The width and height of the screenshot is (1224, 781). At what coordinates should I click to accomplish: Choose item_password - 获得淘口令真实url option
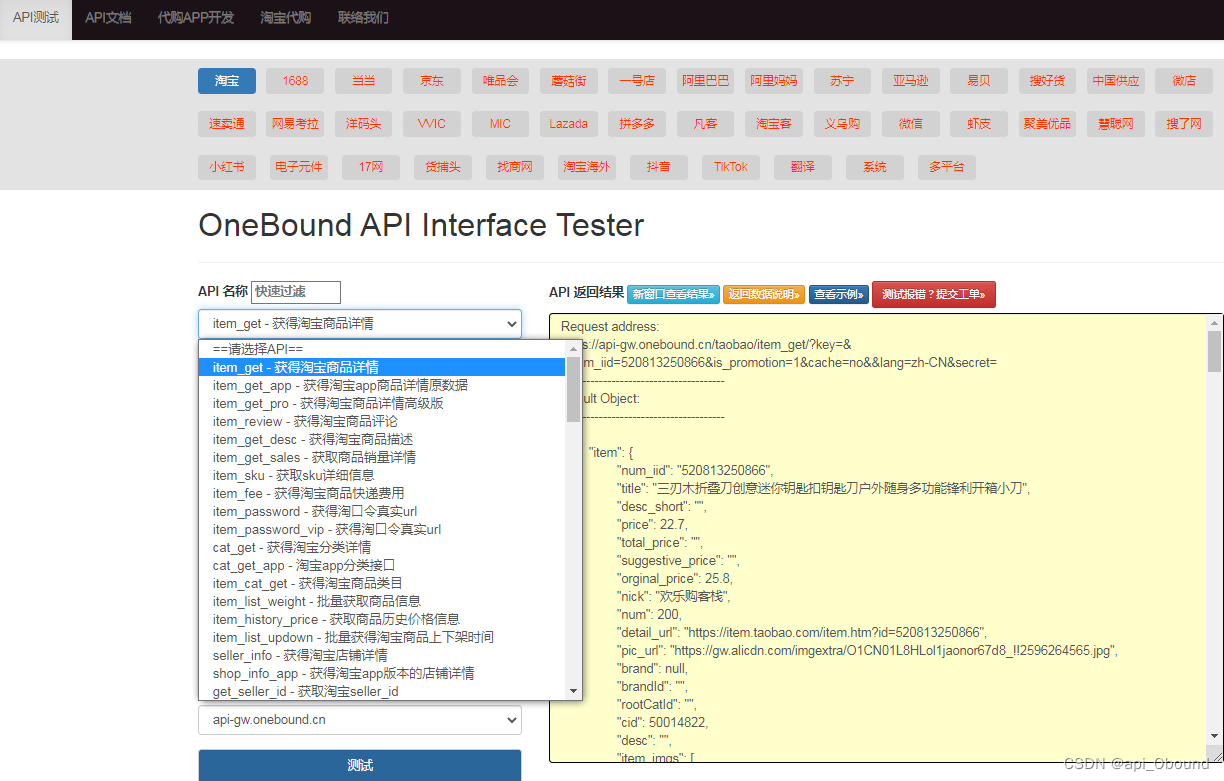point(383,511)
